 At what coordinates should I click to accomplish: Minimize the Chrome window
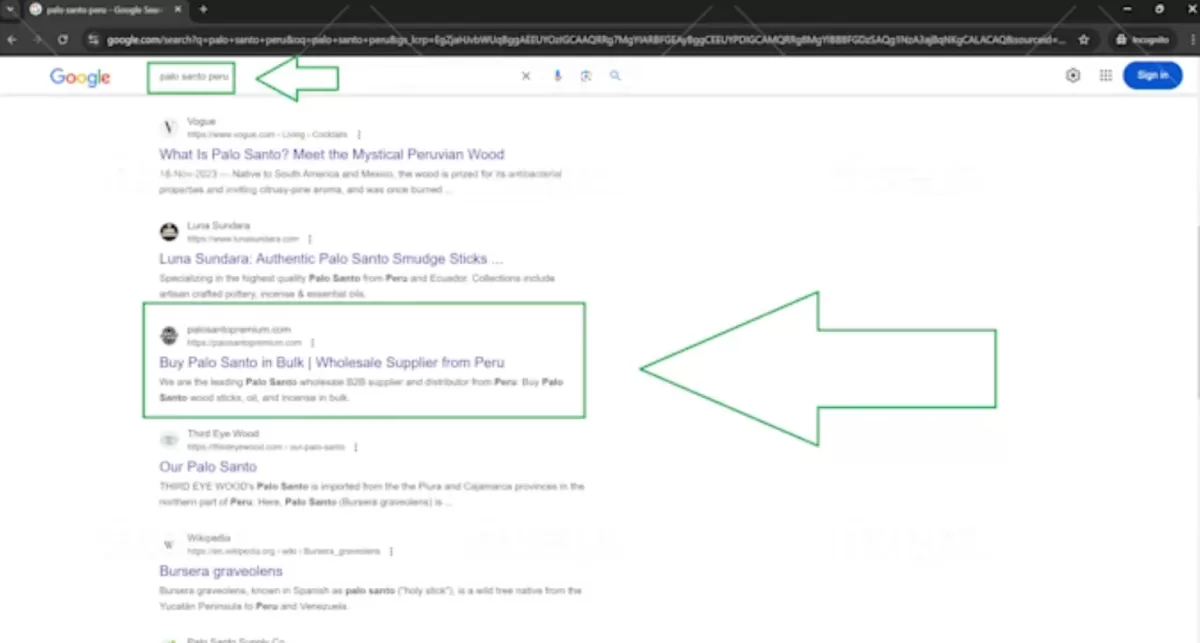coord(1128,9)
